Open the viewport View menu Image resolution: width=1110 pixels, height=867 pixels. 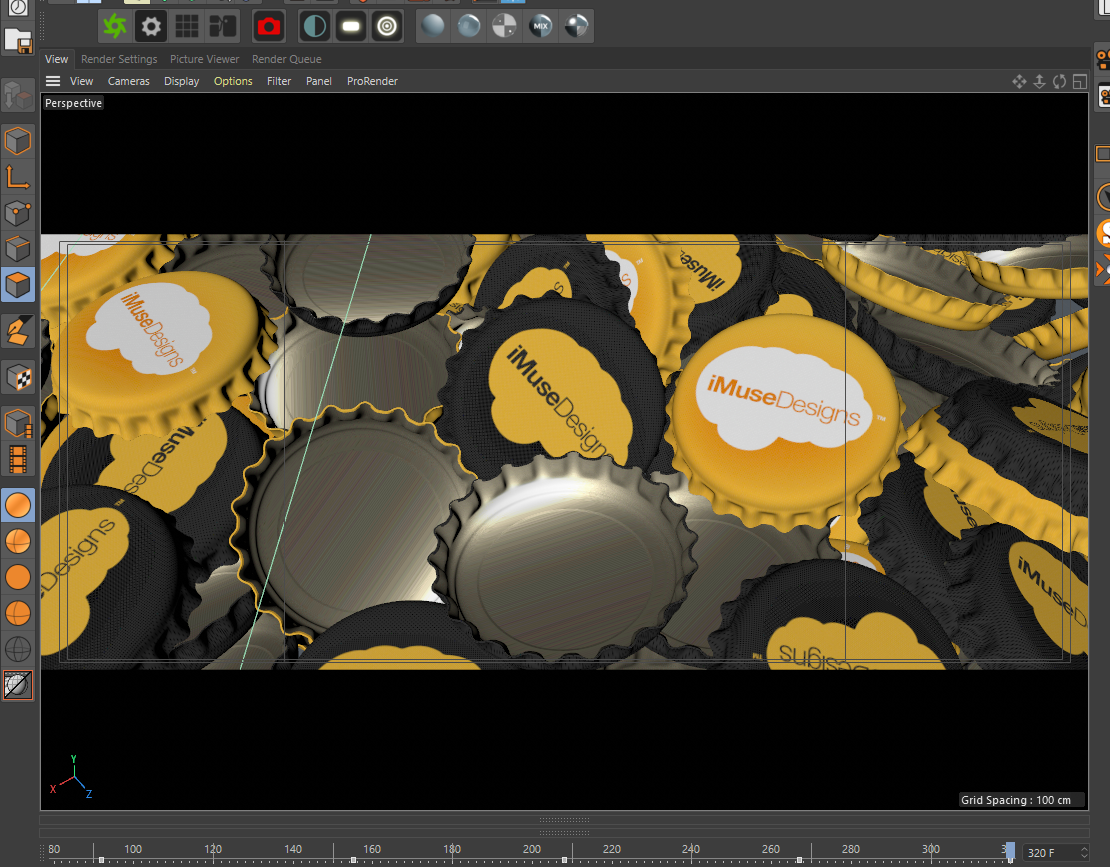[81, 81]
